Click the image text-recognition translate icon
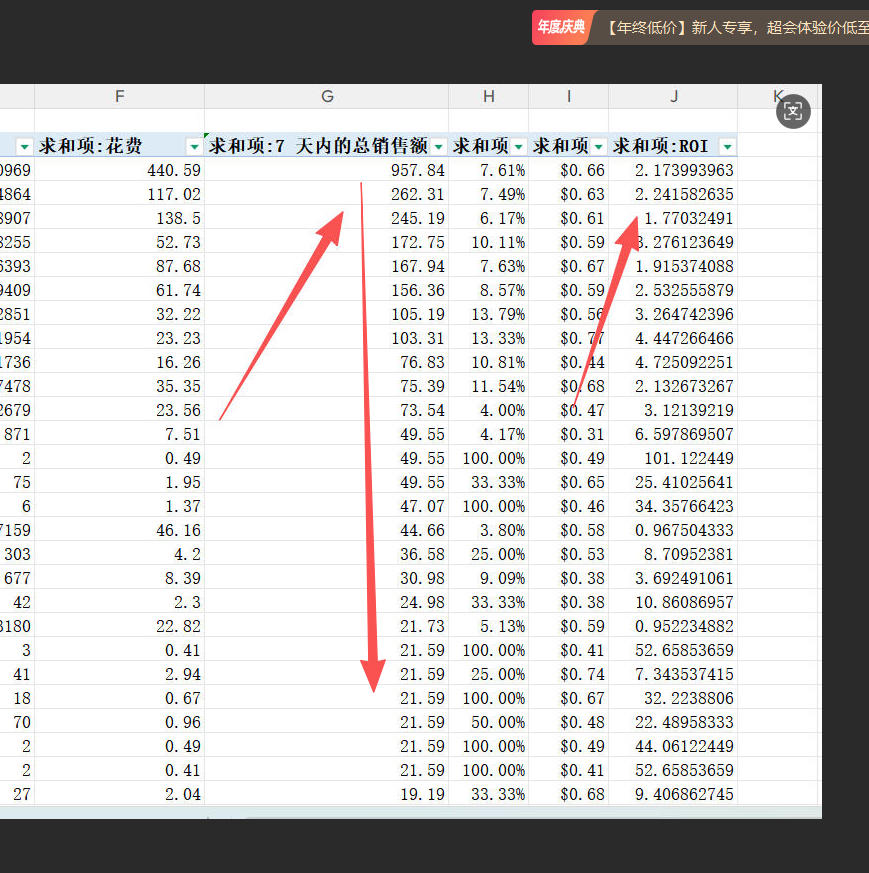This screenshot has width=869, height=873. coord(793,111)
